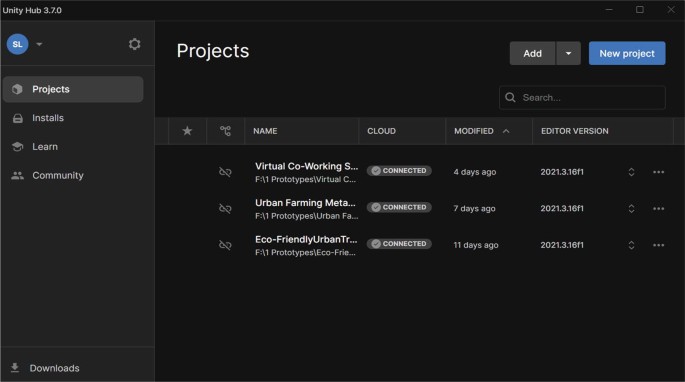Click unlinked icon for Eco-FriendlyUrbanTr project
Screen dimensions: 685x382
tap(225, 245)
